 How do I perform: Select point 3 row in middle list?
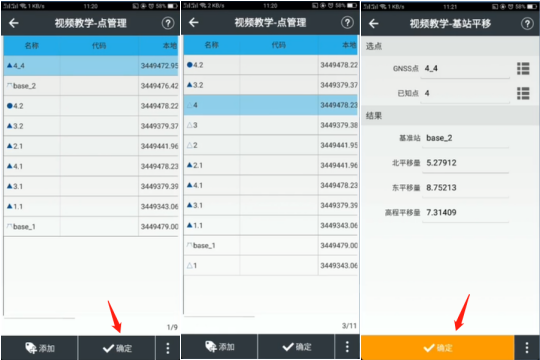pos(271,125)
